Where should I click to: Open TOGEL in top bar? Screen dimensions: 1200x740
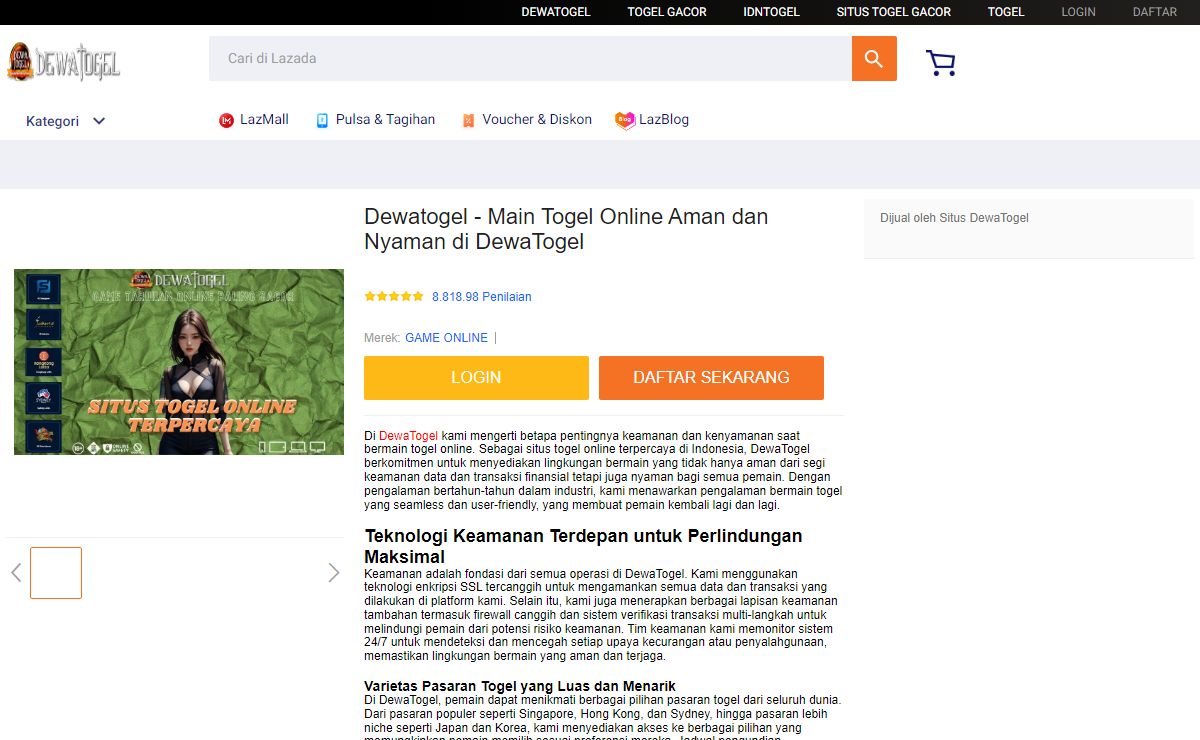pos(1006,12)
